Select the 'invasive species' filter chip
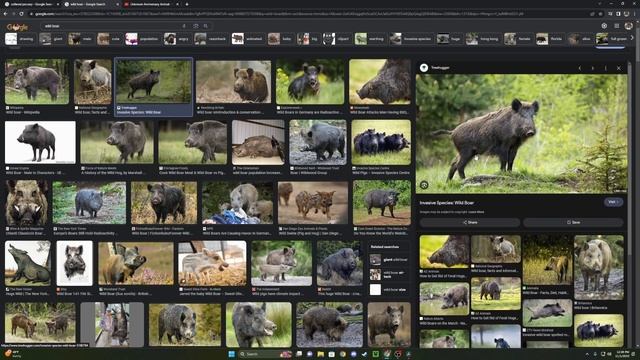640x360 pixels. click(411, 39)
